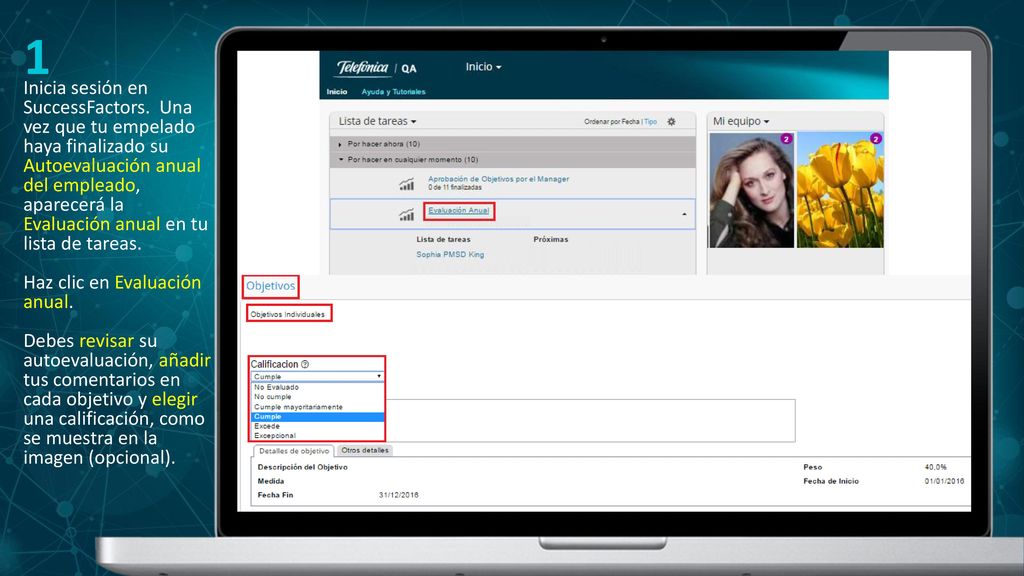Click the Ordenar por Fecha sort option
The width and height of the screenshot is (1024, 576).
coord(612,121)
